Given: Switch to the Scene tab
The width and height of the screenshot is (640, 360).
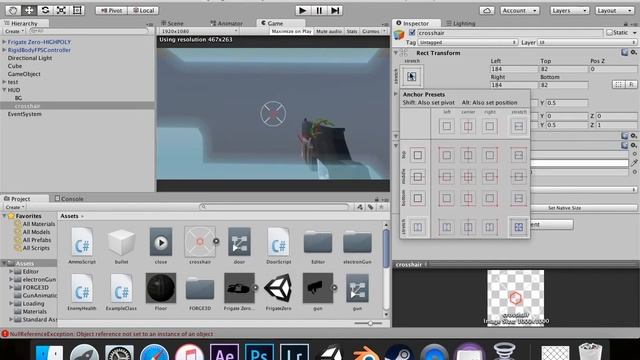Looking at the screenshot, I should [x=172, y=24].
